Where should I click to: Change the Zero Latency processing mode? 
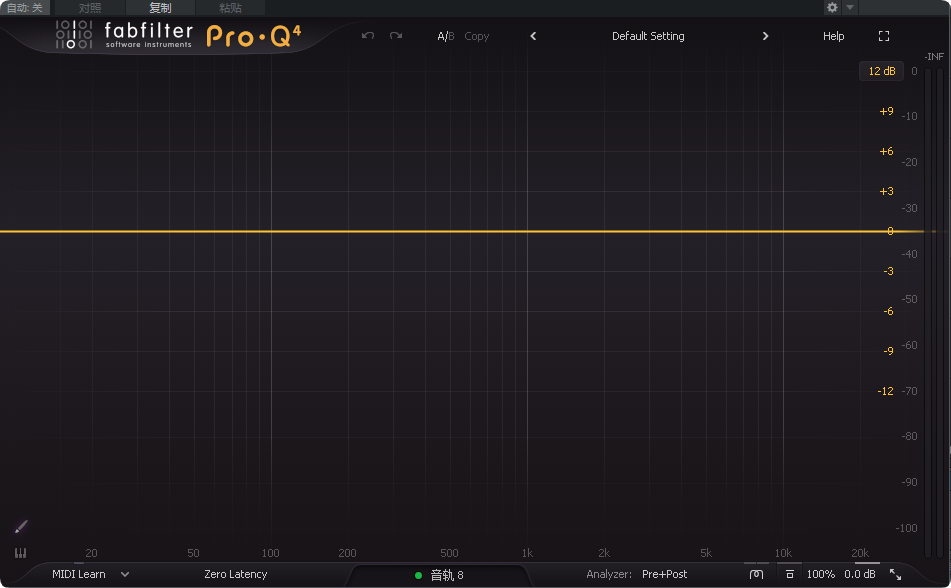[235, 574]
